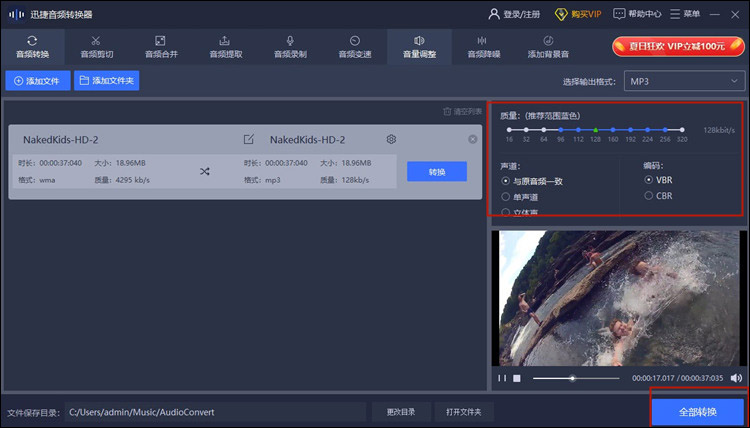Open the 音频录制 audio record tab
The width and height of the screenshot is (750, 428).
tap(290, 47)
